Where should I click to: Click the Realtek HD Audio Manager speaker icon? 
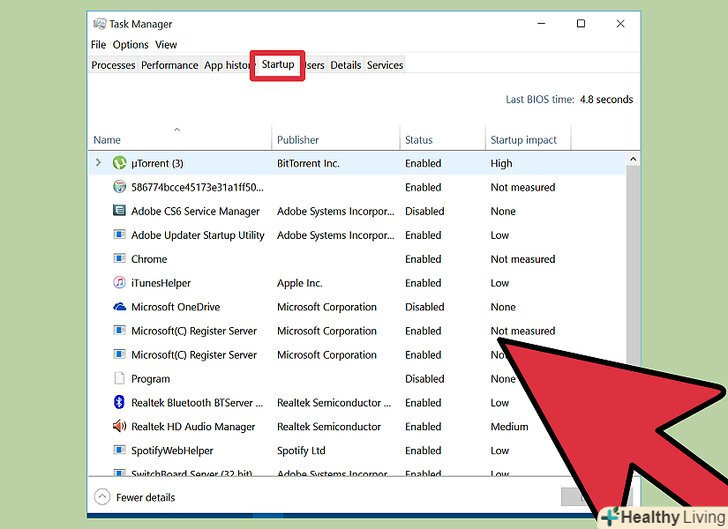point(120,427)
